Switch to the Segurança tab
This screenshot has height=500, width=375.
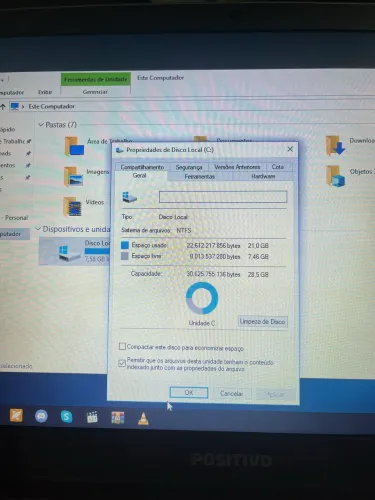coord(189,167)
